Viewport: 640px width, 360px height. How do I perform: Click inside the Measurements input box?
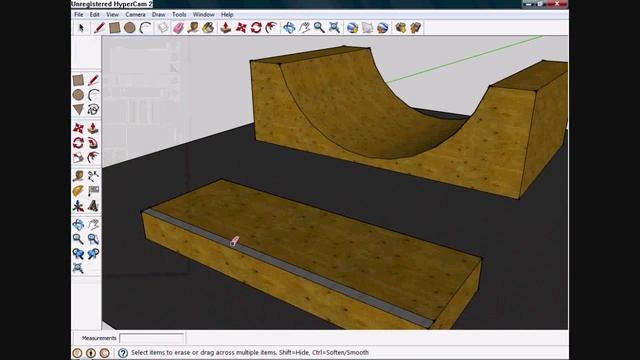point(152,338)
